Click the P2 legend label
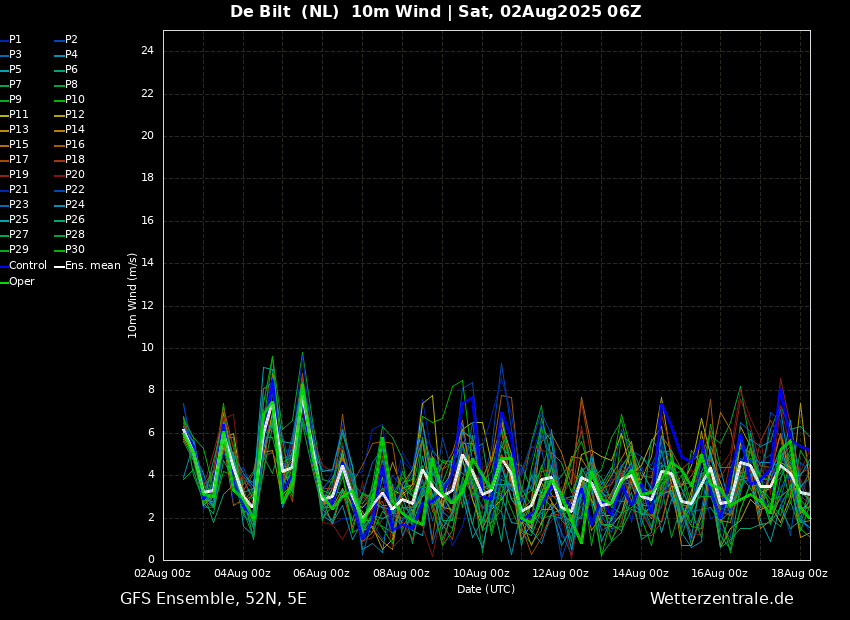 pos(71,40)
